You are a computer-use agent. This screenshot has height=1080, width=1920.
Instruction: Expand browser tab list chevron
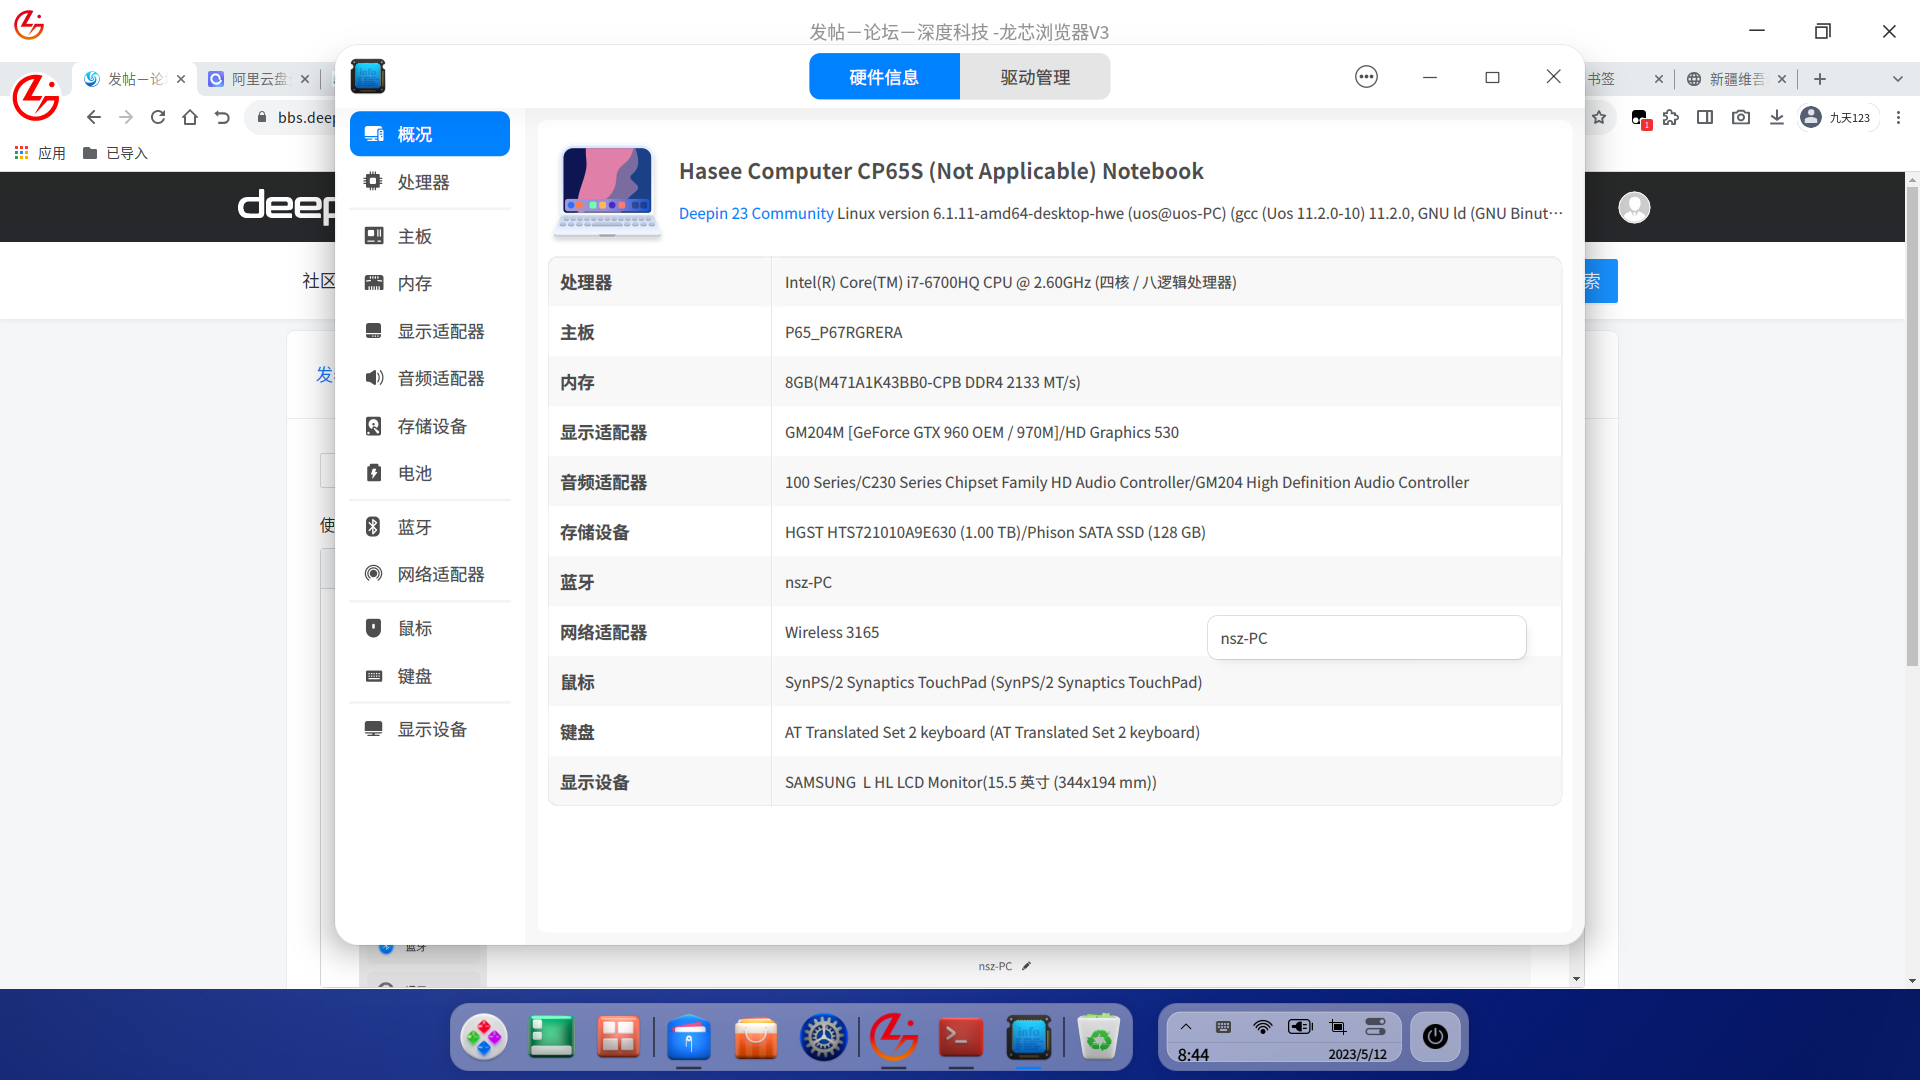point(1897,79)
